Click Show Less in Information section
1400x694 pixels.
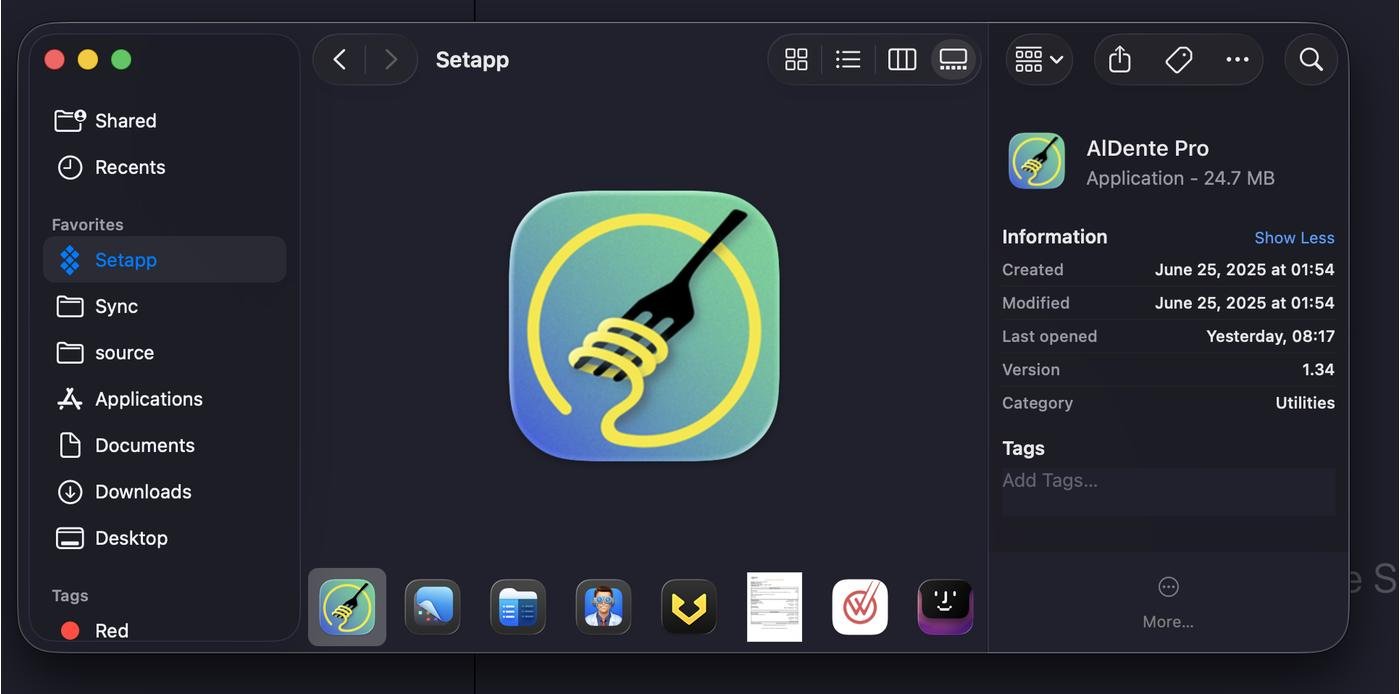coord(1294,238)
